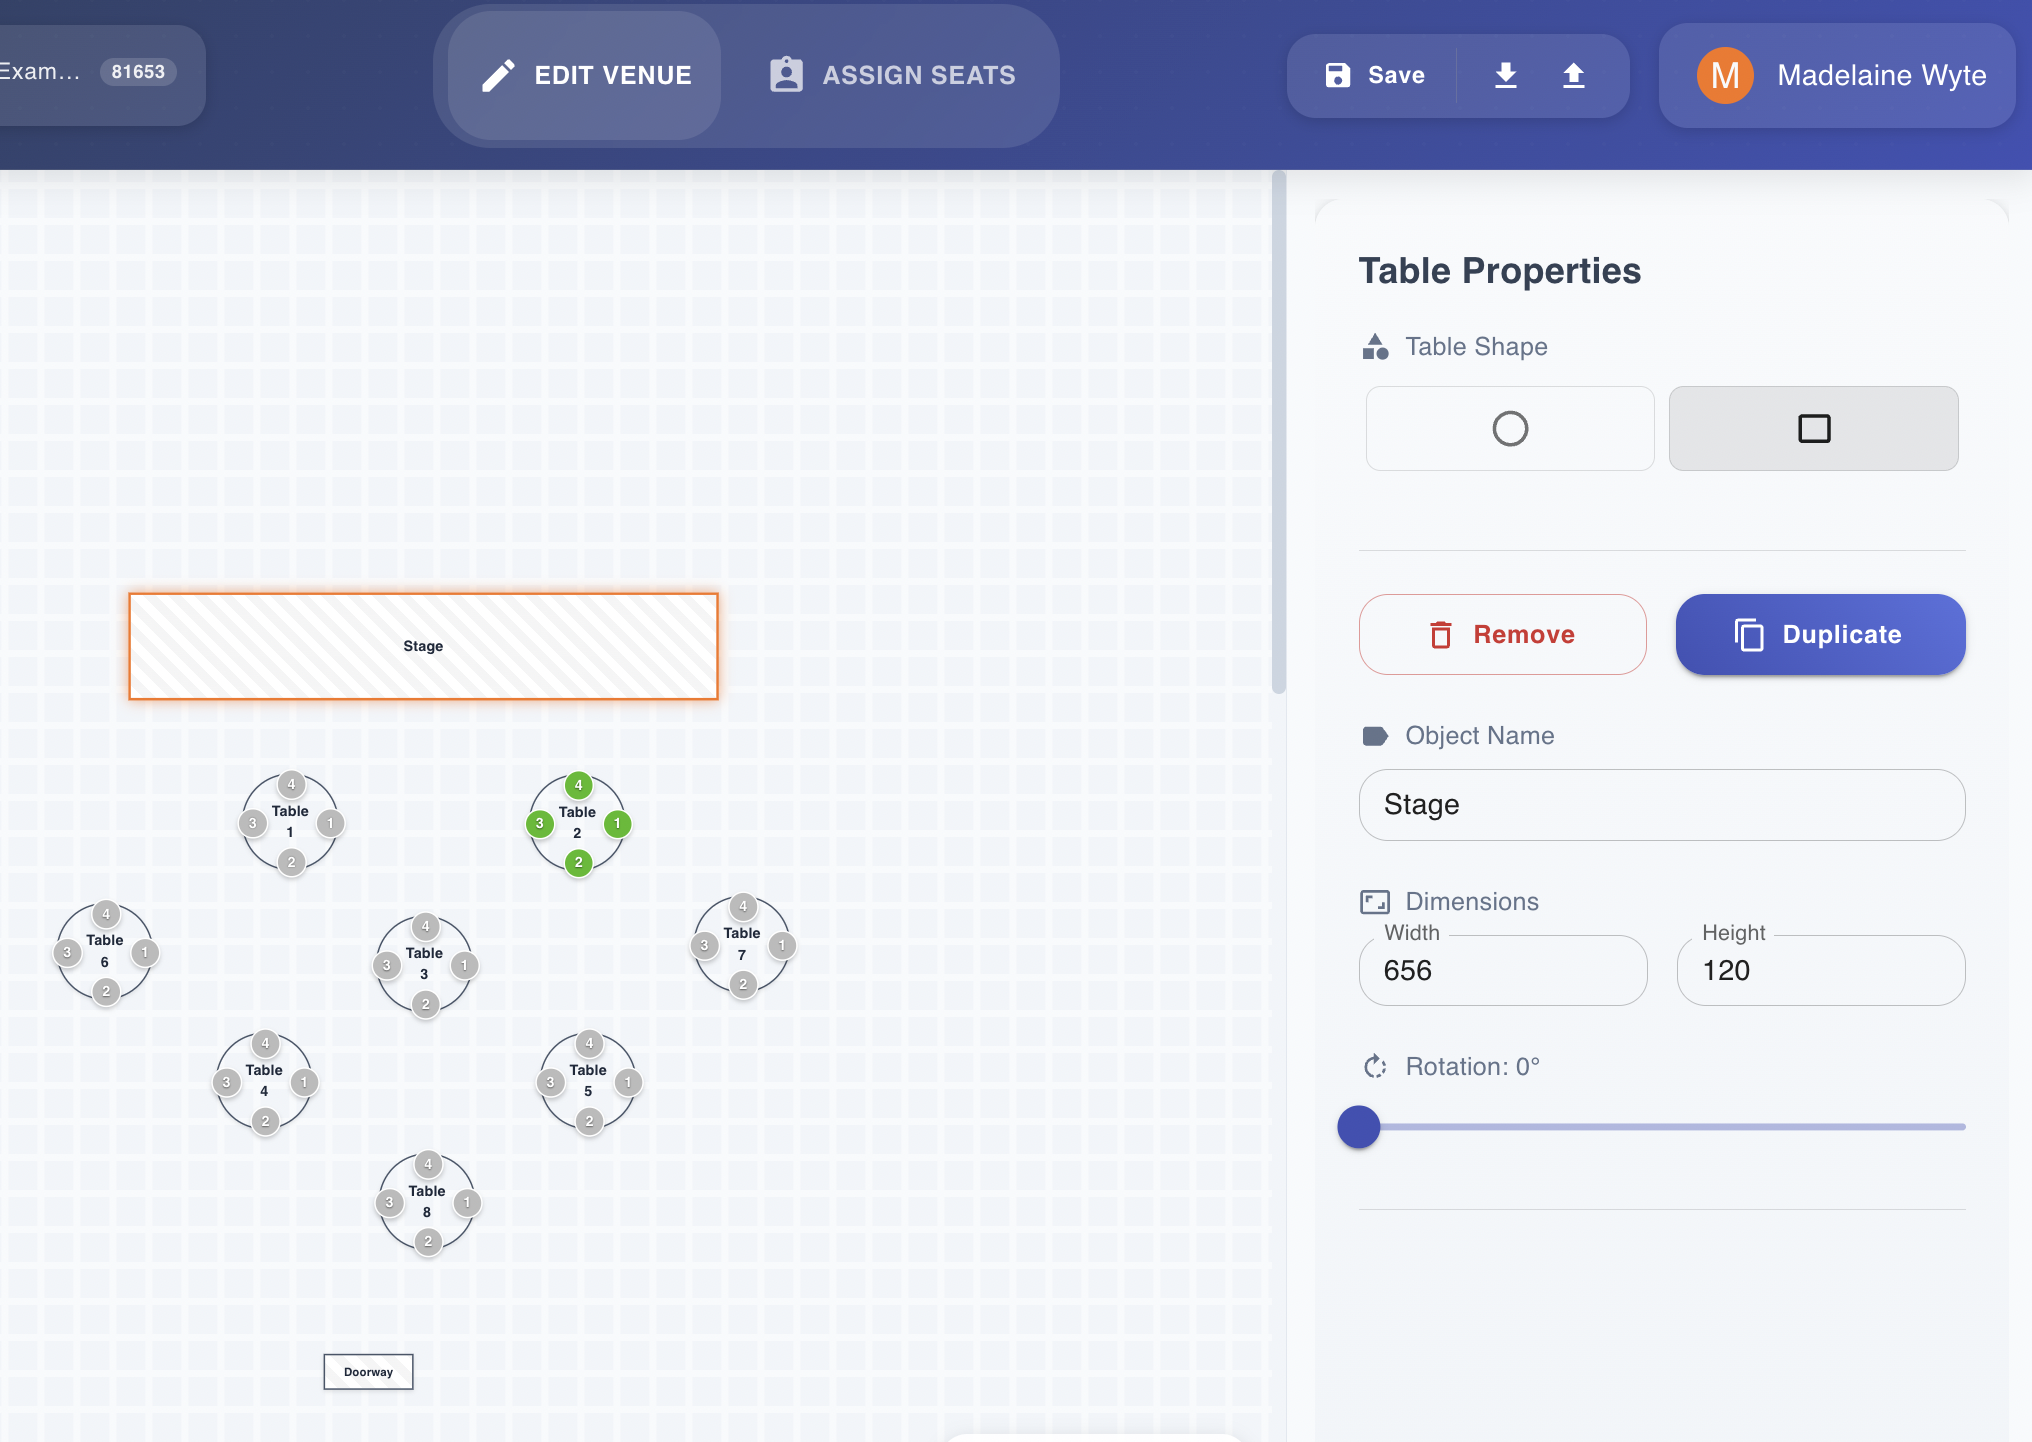This screenshot has height=1442, width=2032.
Task: Click seat 1 of Table 7
Action: tap(782, 945)
